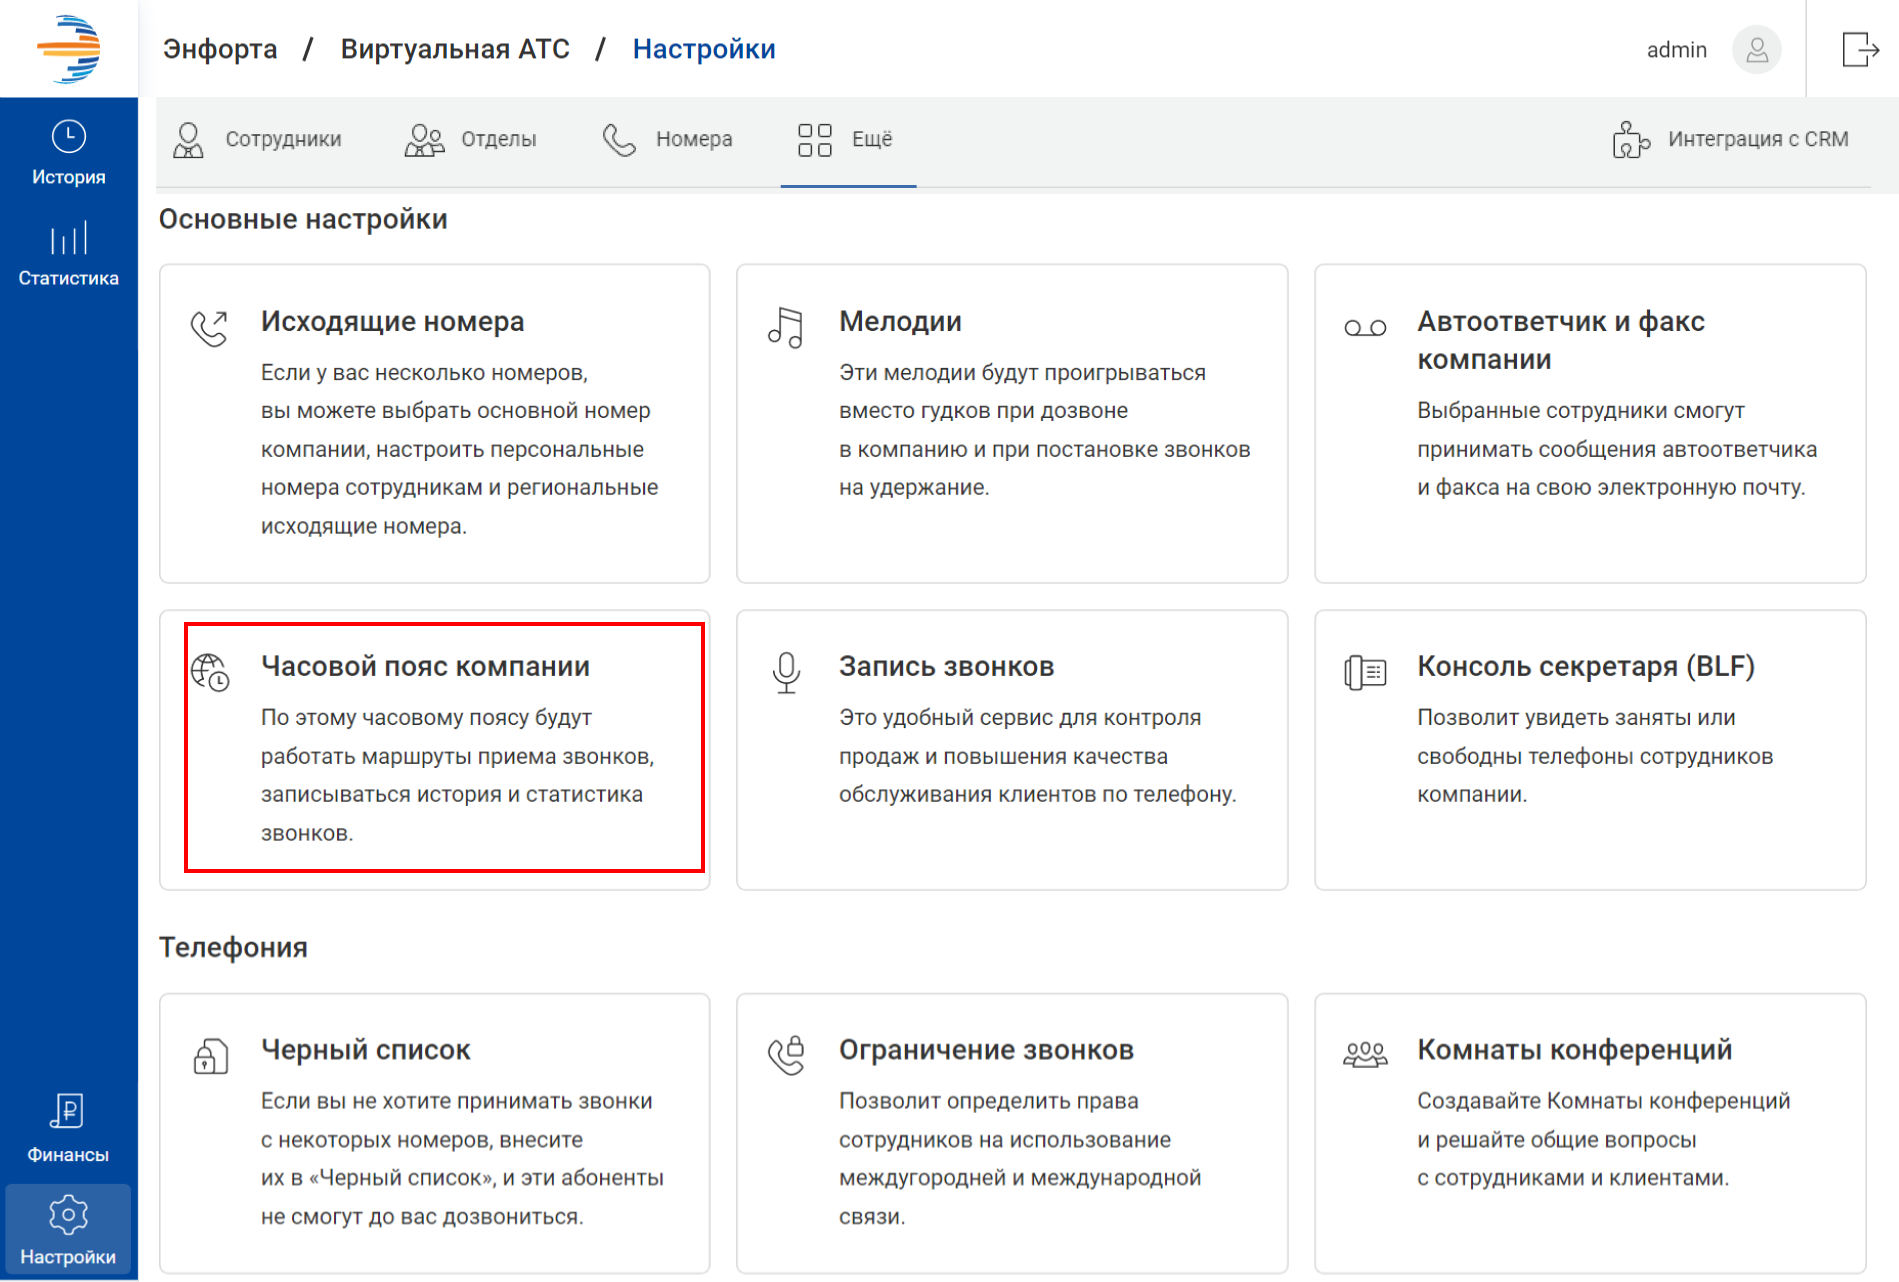The width and height of the screenshot is (1899, 1282).
Task: Click the Исходящие номера description text
Action: (460, 449)
